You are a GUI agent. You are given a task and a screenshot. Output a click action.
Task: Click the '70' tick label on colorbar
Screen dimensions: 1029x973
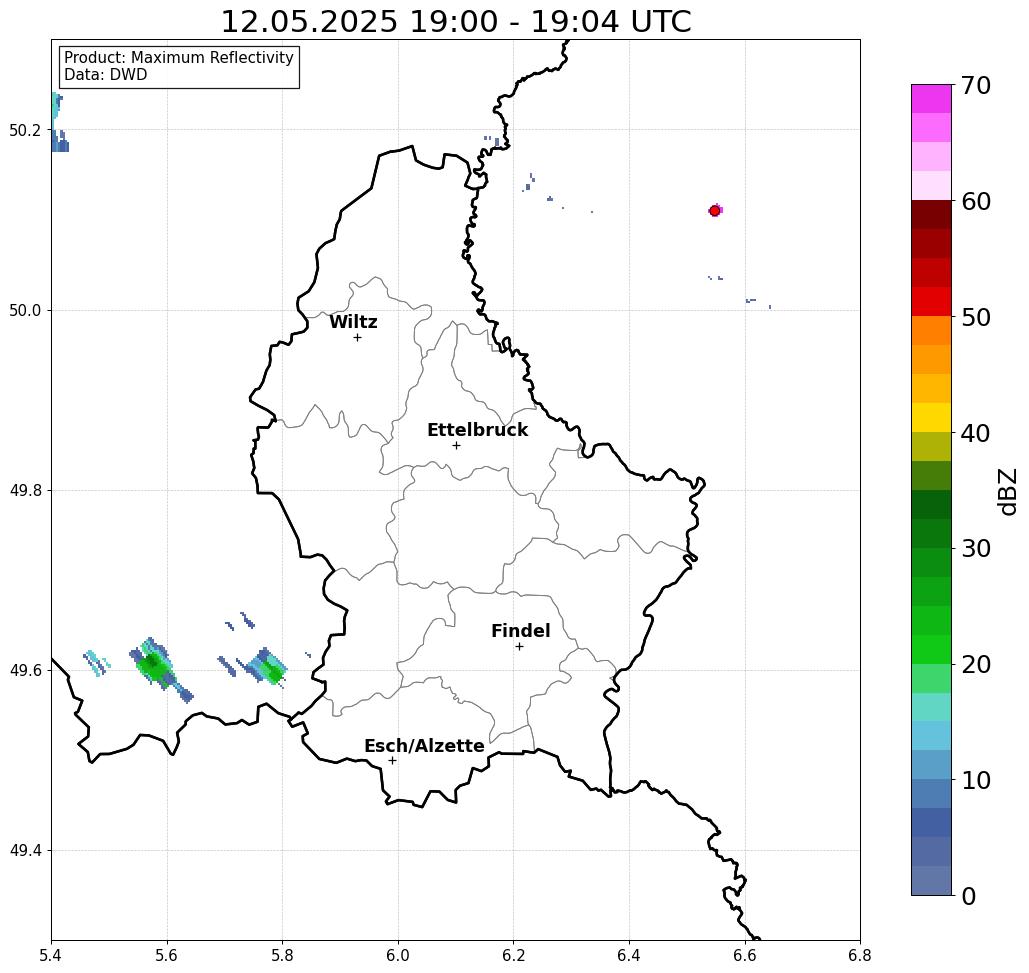975,85
